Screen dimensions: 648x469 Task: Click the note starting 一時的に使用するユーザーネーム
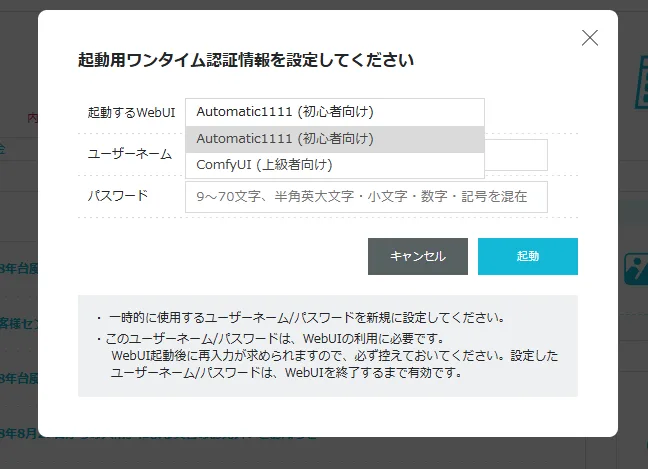[x=300, y=318]
